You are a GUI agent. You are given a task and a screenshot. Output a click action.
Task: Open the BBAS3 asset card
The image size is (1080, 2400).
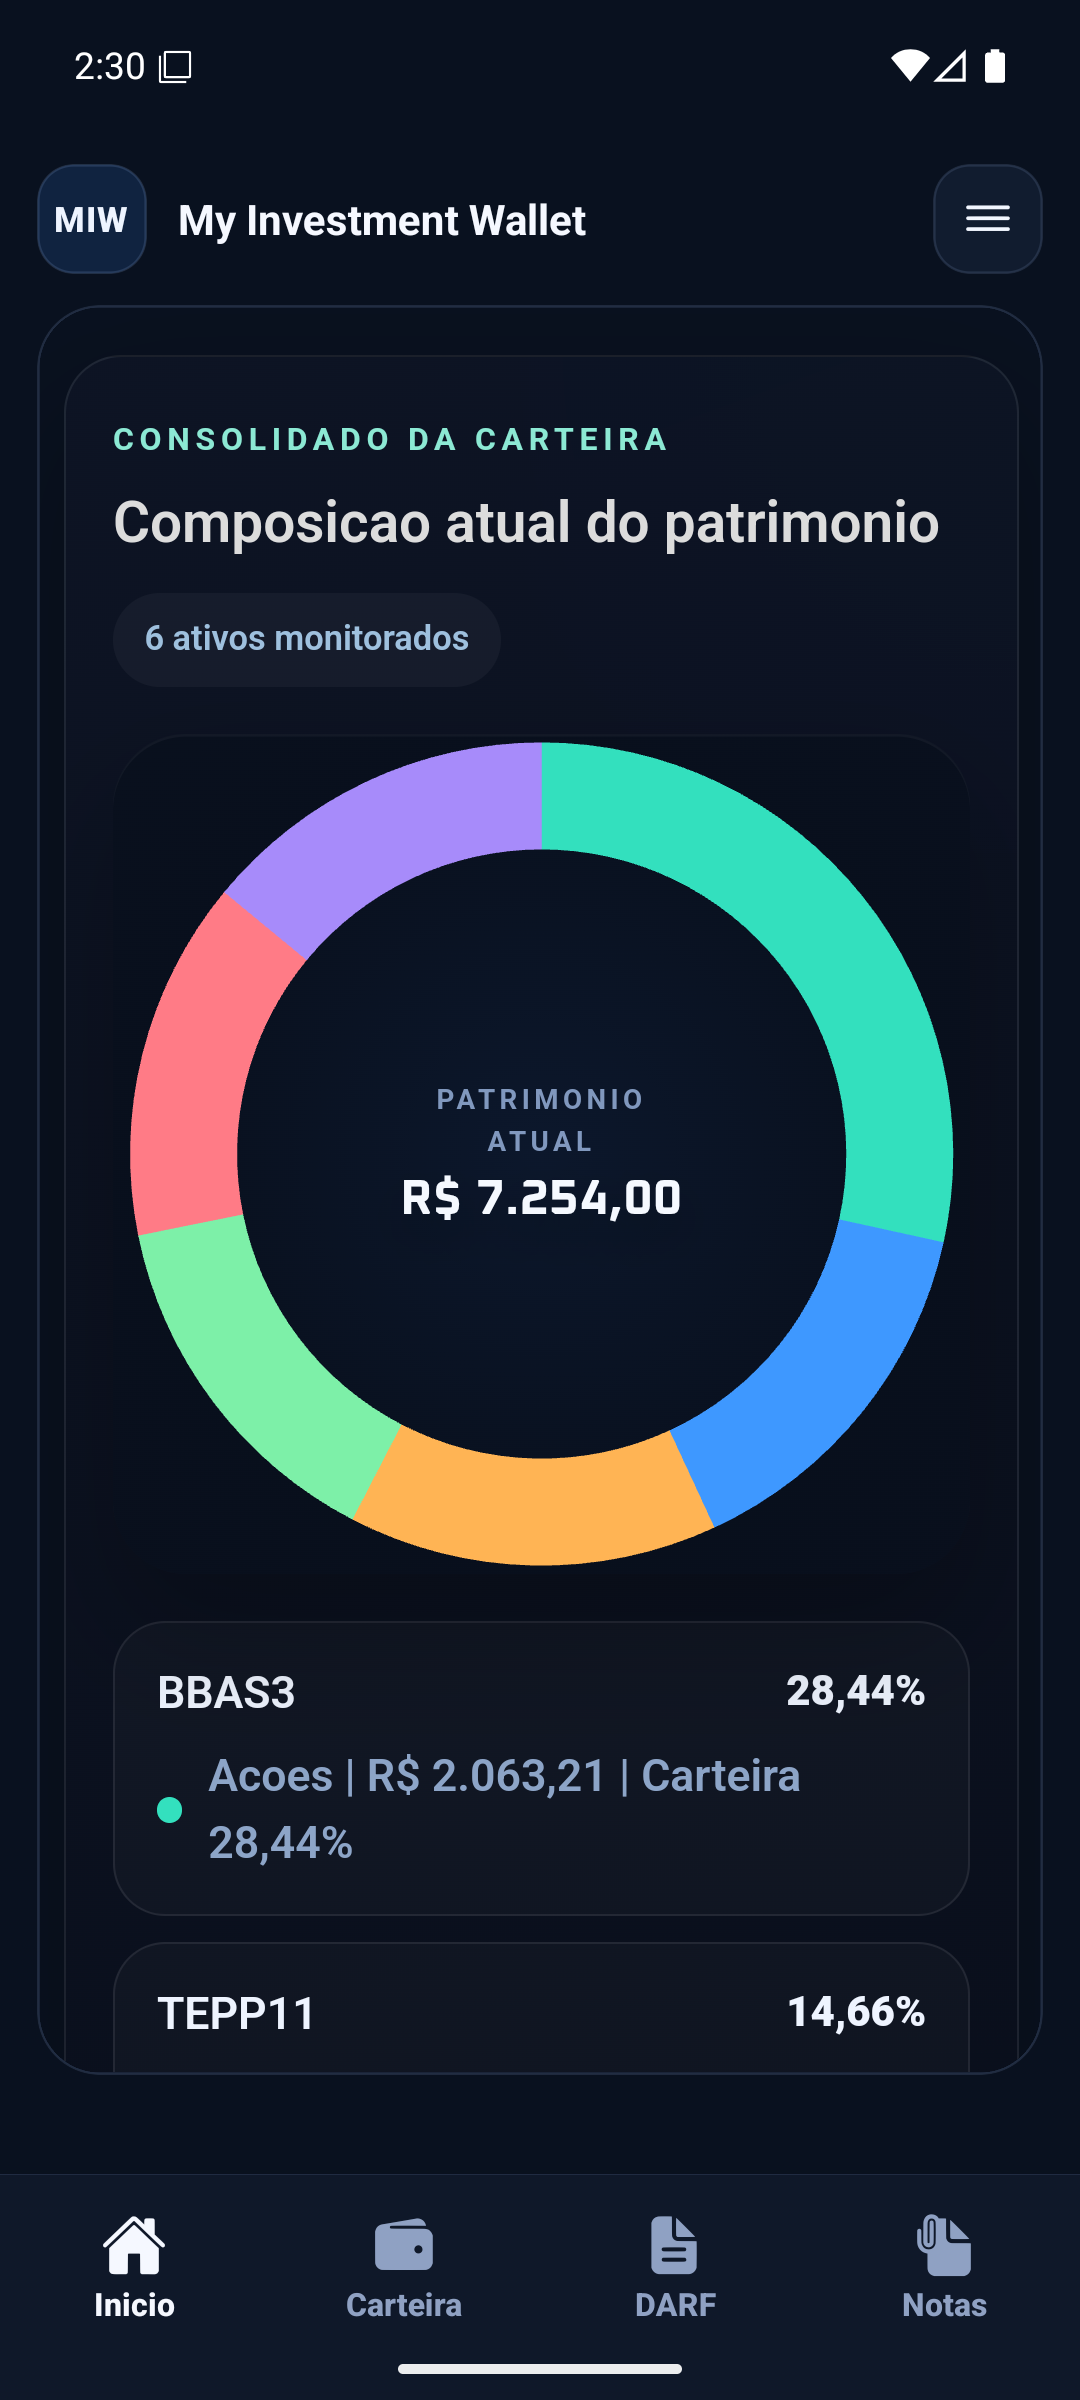[541, 1768]
